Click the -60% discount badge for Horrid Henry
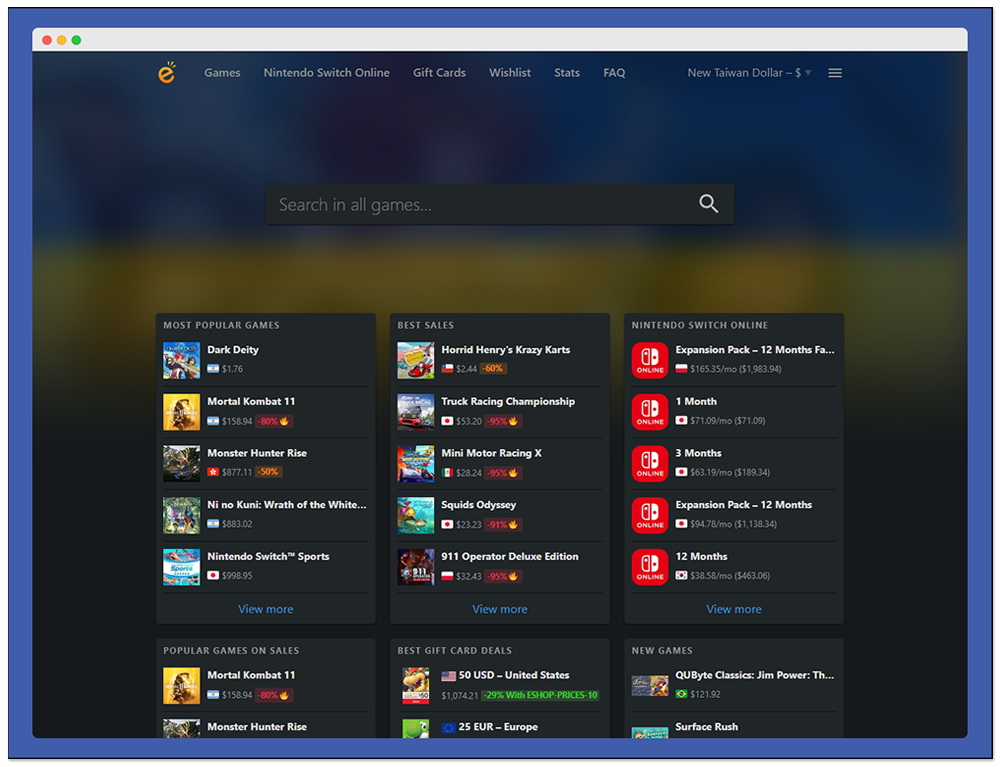Image resolution: width=1000 pixels, height=767 pixels. (493, 369)
